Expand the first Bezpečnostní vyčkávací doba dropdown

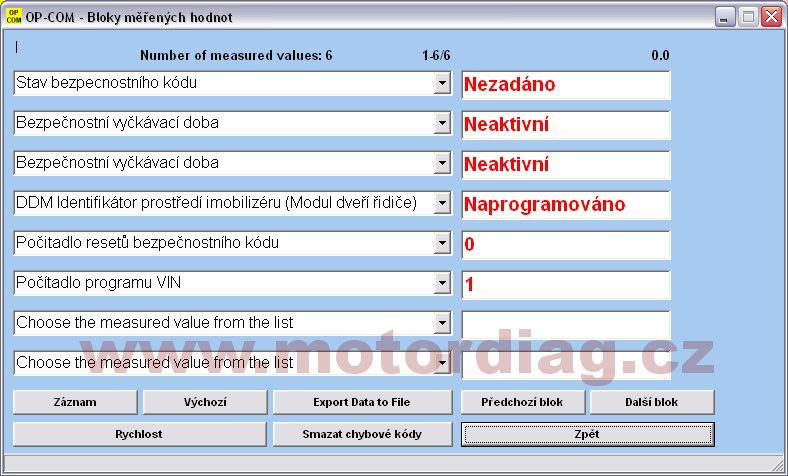pos(442,124)
